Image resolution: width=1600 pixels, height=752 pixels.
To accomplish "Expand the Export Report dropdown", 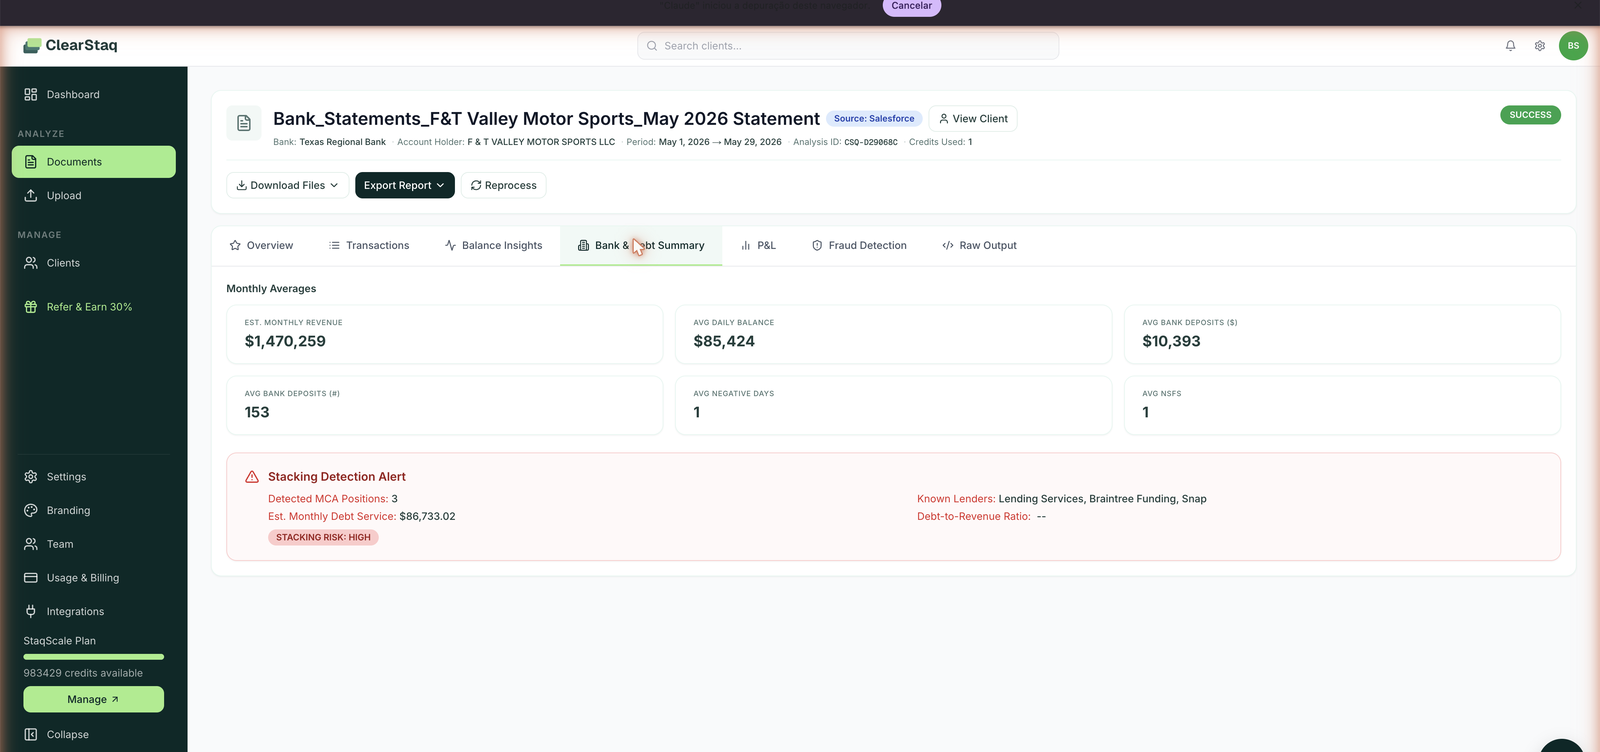I will [x=405, y=185].
